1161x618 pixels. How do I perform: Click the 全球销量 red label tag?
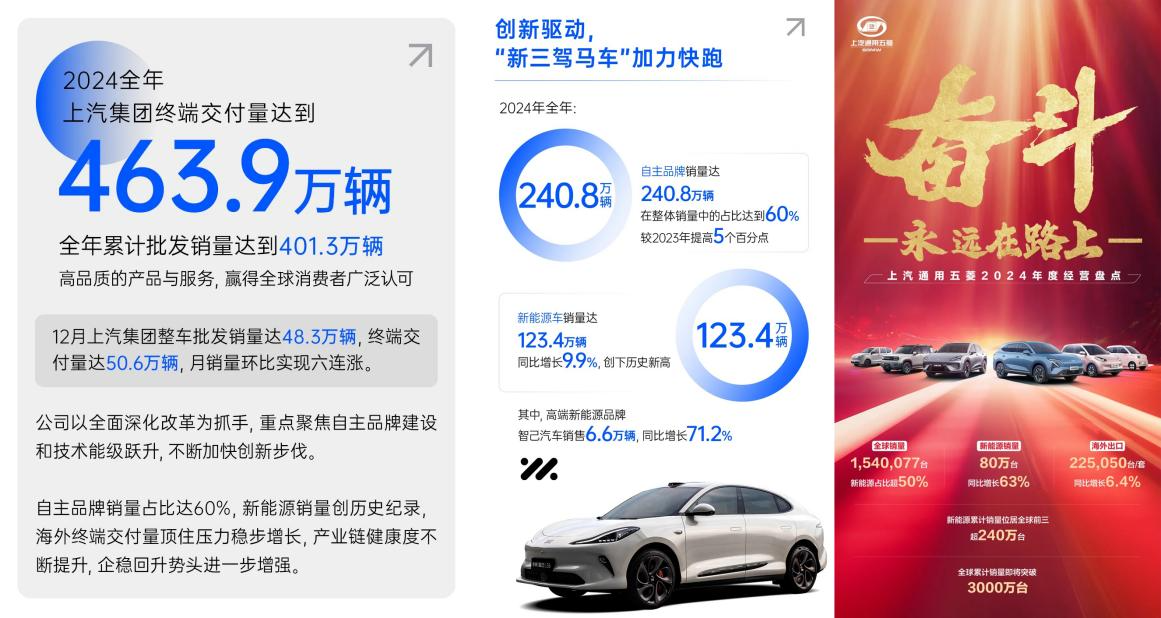[x=889, y=446]
